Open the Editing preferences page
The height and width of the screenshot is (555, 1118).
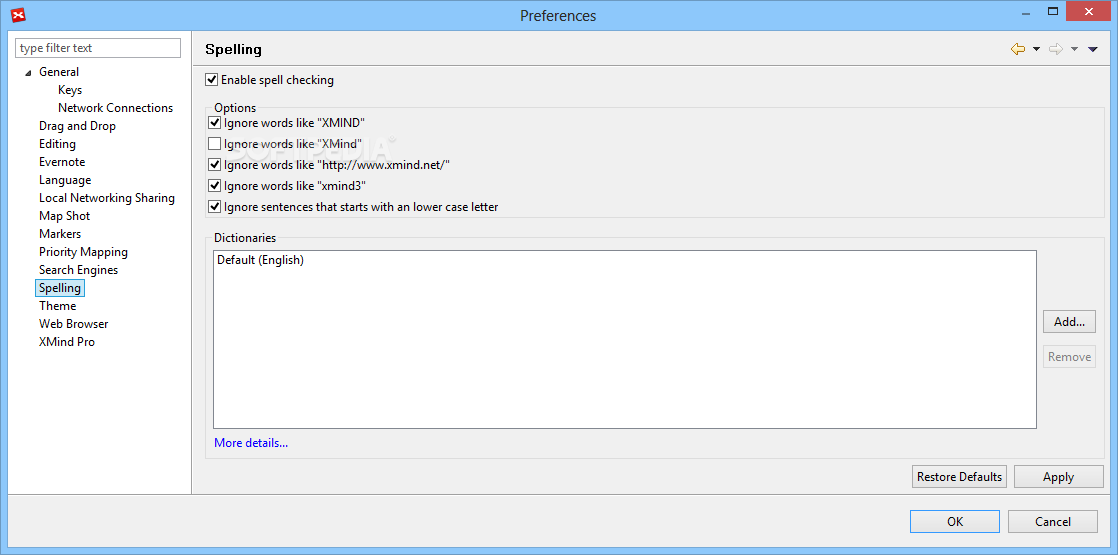[x=57, y=143]
